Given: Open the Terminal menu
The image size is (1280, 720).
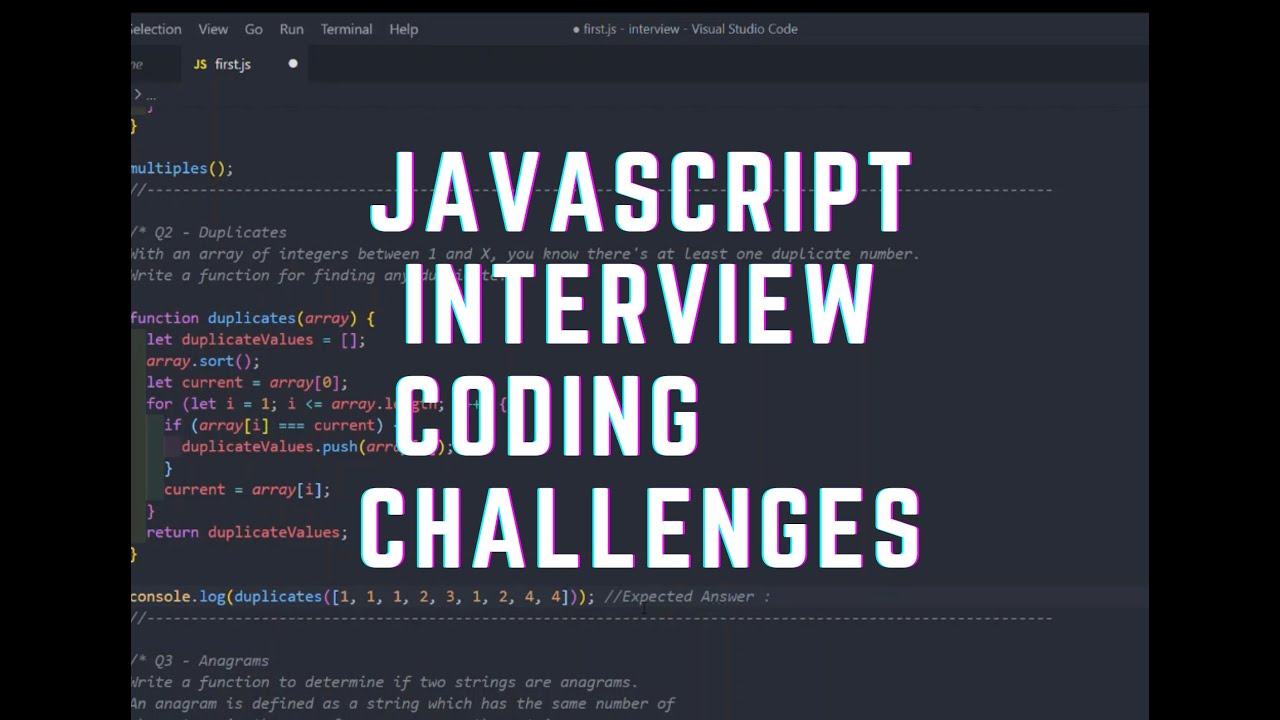Looking at the screenshot, I should [x=346, y=29].
